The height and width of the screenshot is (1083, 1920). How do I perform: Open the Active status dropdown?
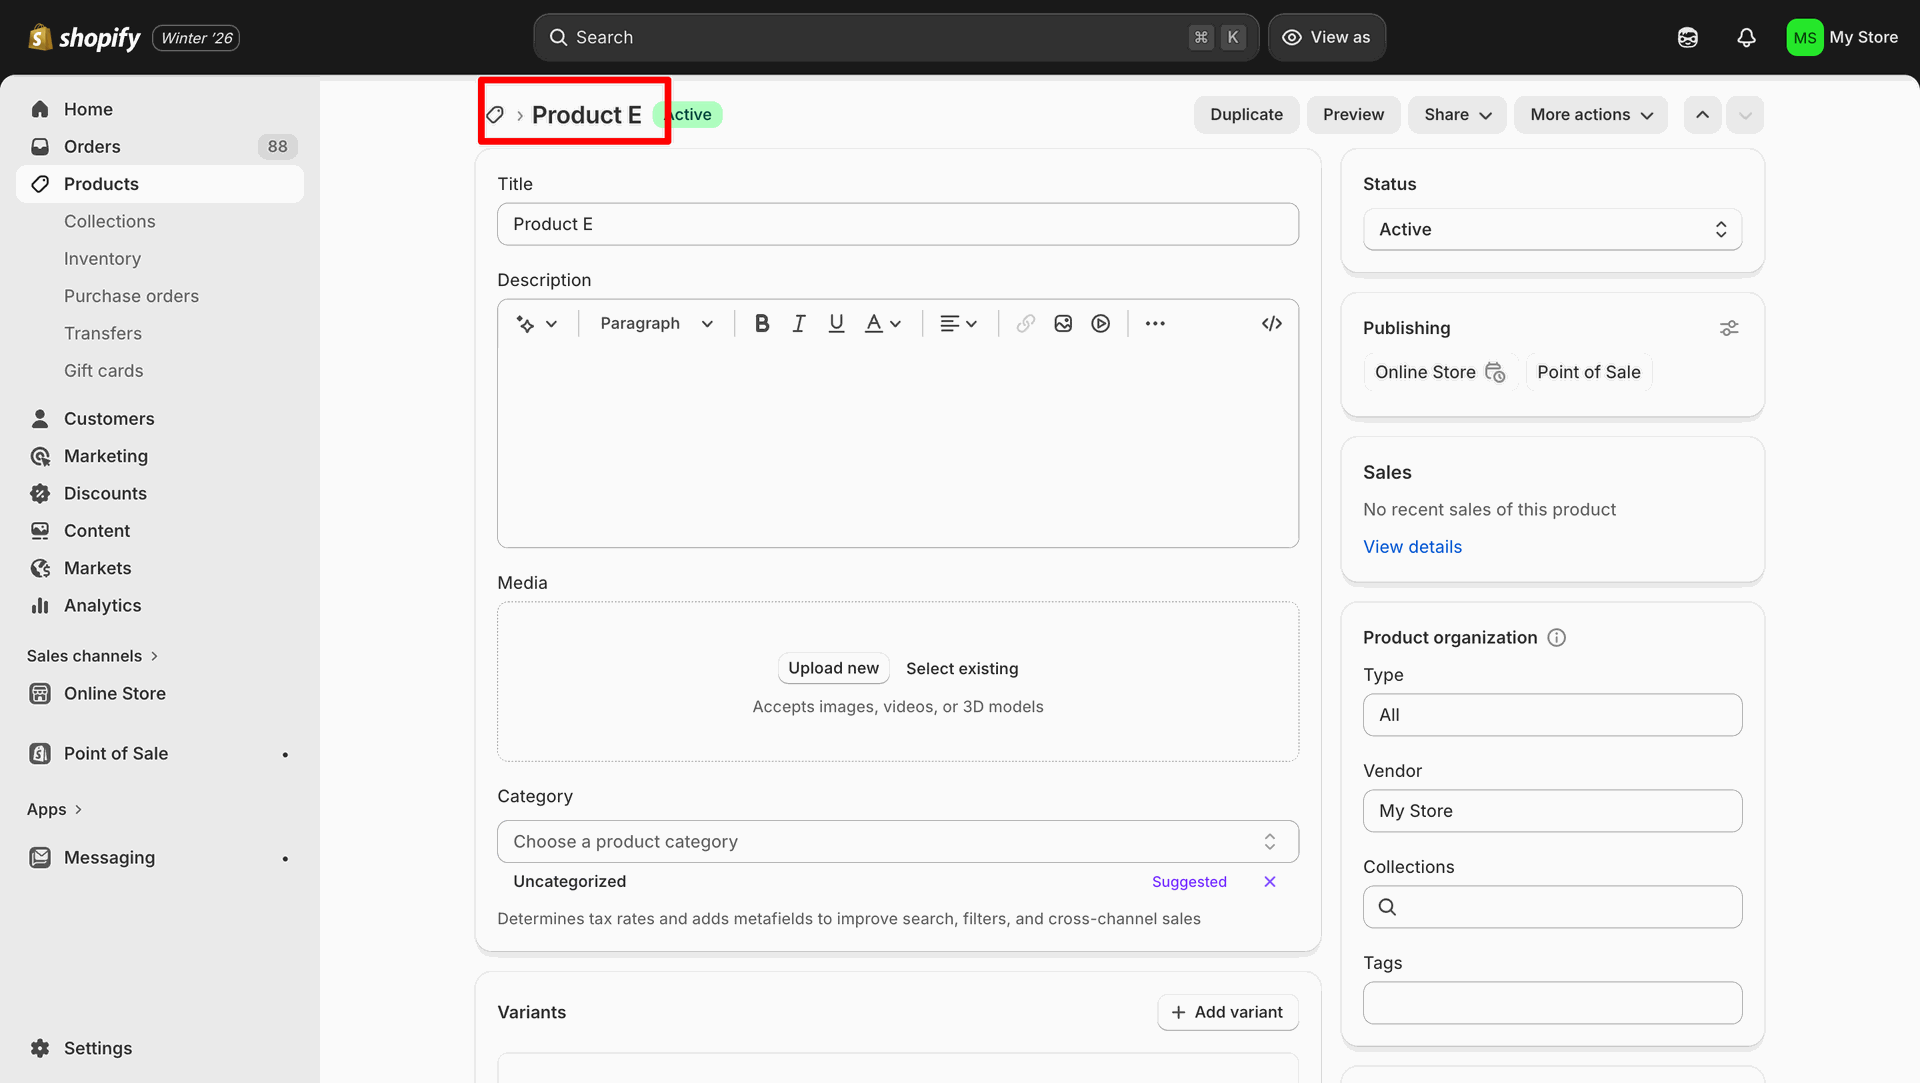[1551, 229]
